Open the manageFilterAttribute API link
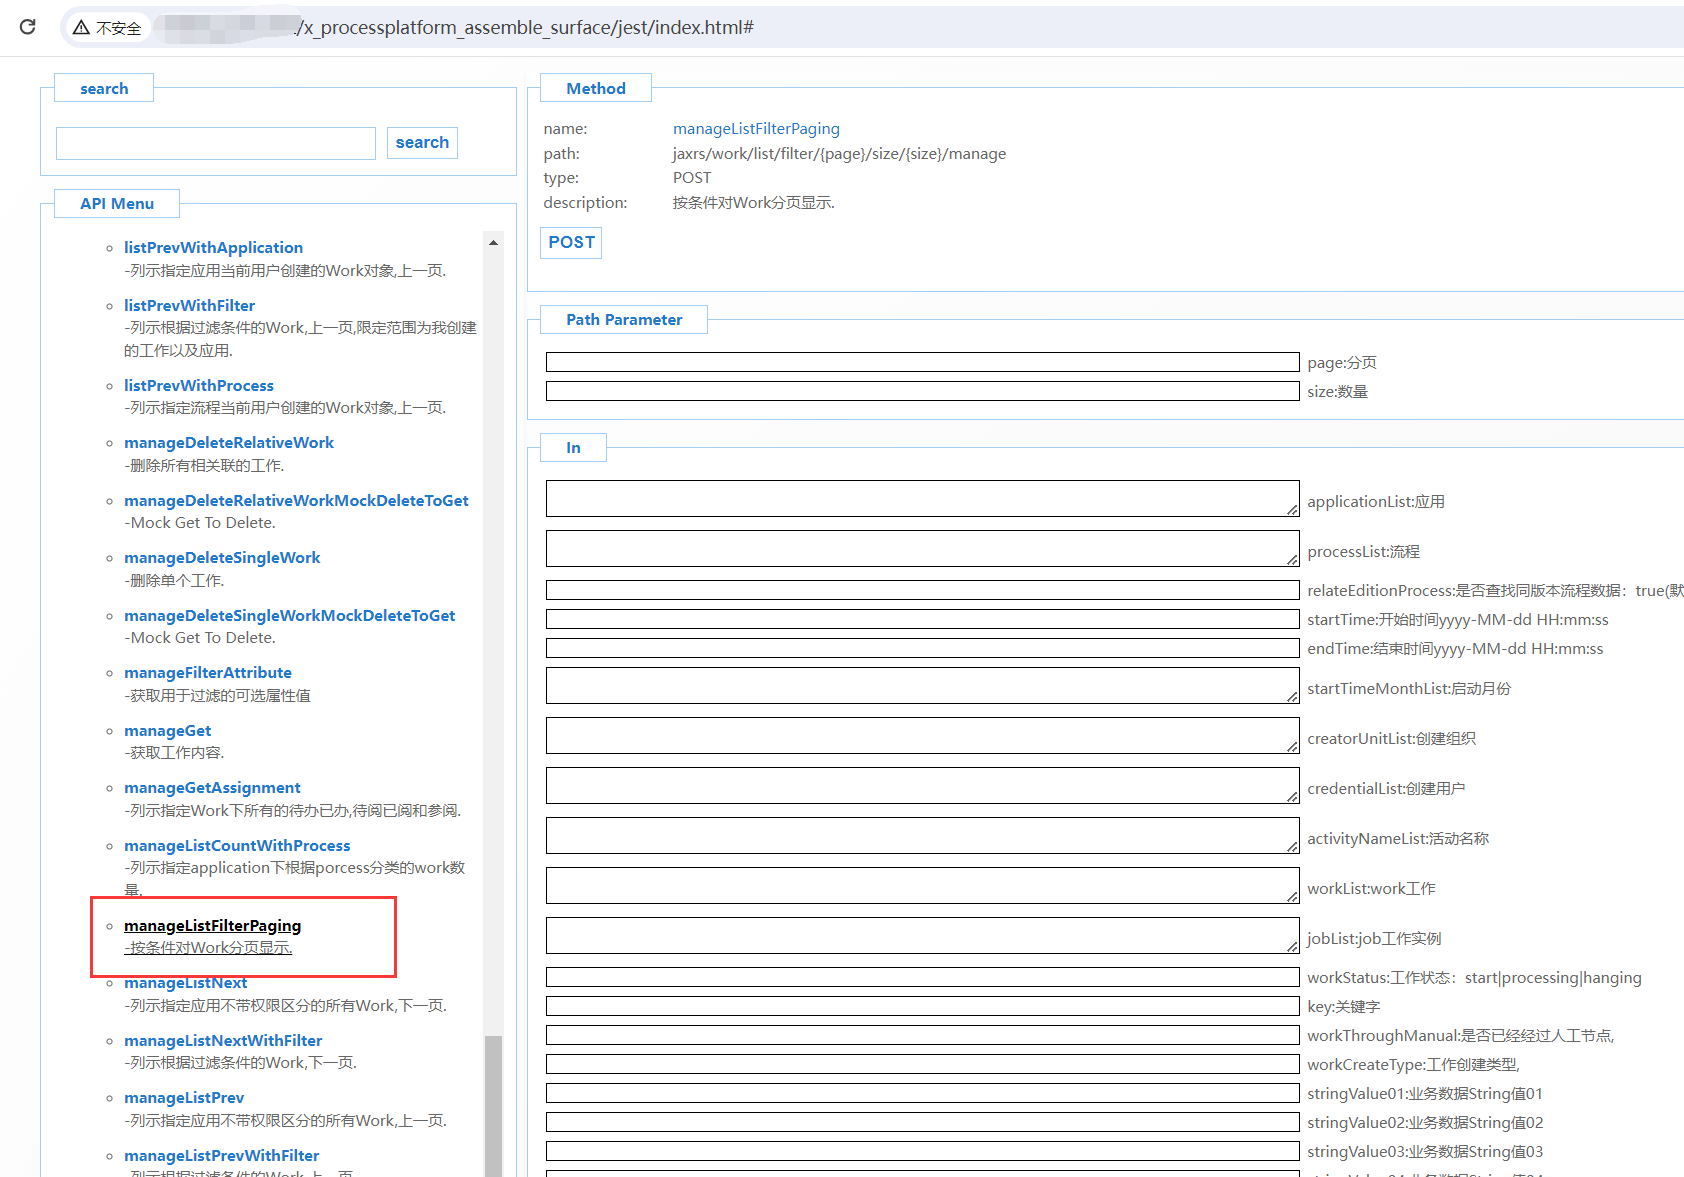1684x1177 pixels. coord(208,673)
